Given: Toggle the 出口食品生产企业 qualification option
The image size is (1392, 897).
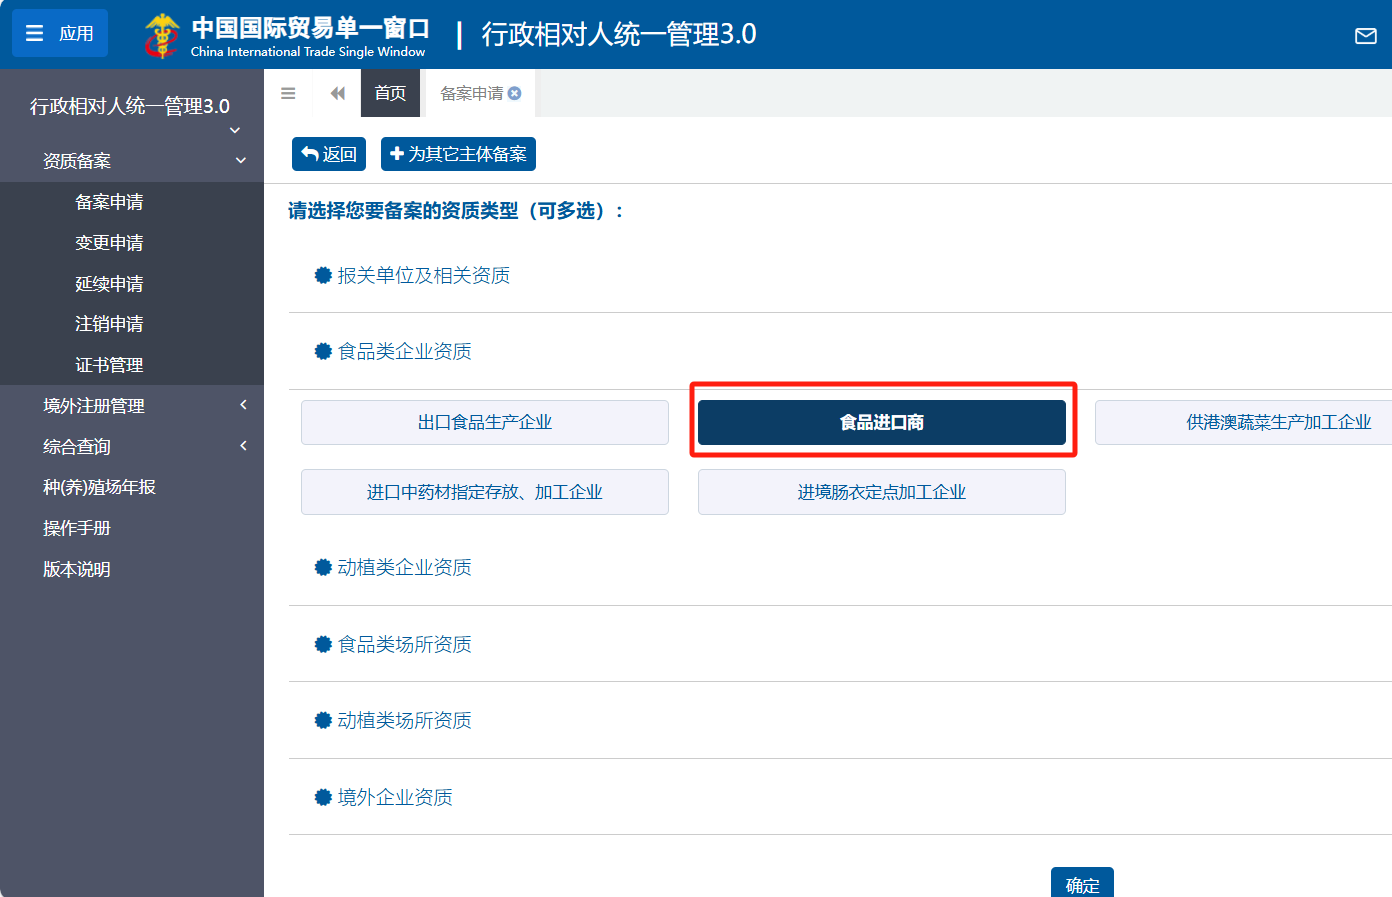Looking at the screenshot, I should tap(485, 422).
